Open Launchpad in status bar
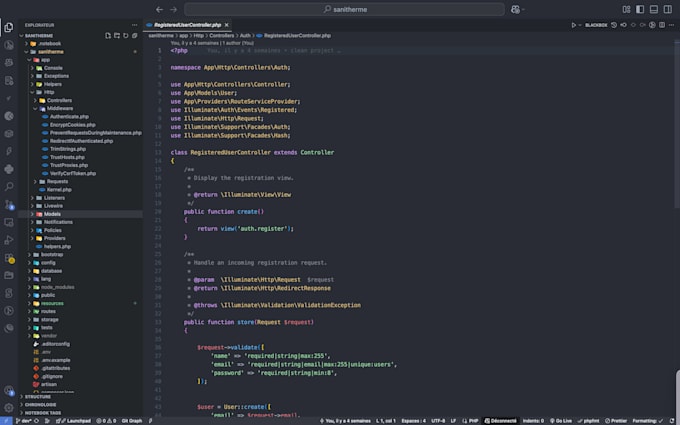The height and width of the screenshot is (425, 680). coord(76,421)
